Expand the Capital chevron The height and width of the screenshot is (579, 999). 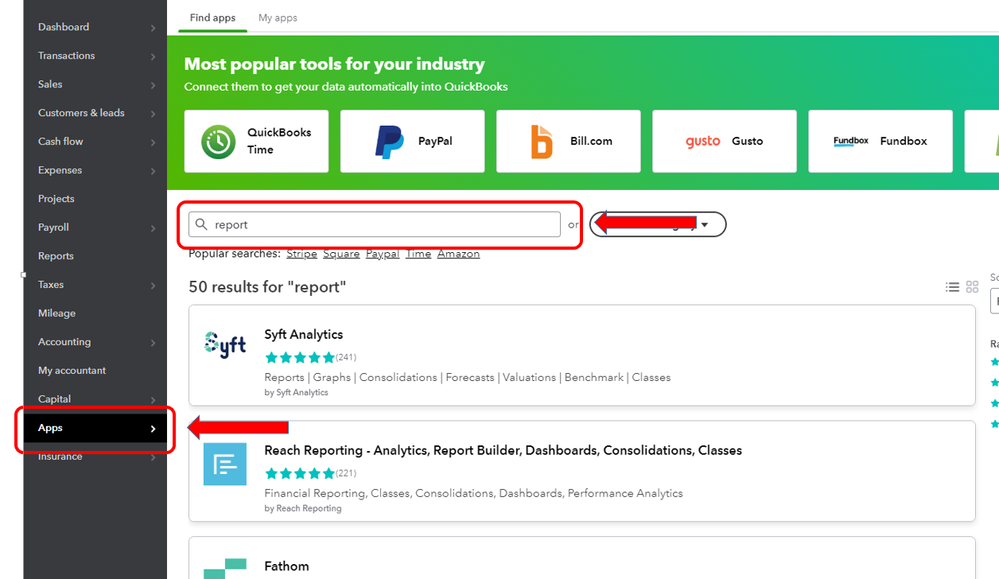click(153, 400)
